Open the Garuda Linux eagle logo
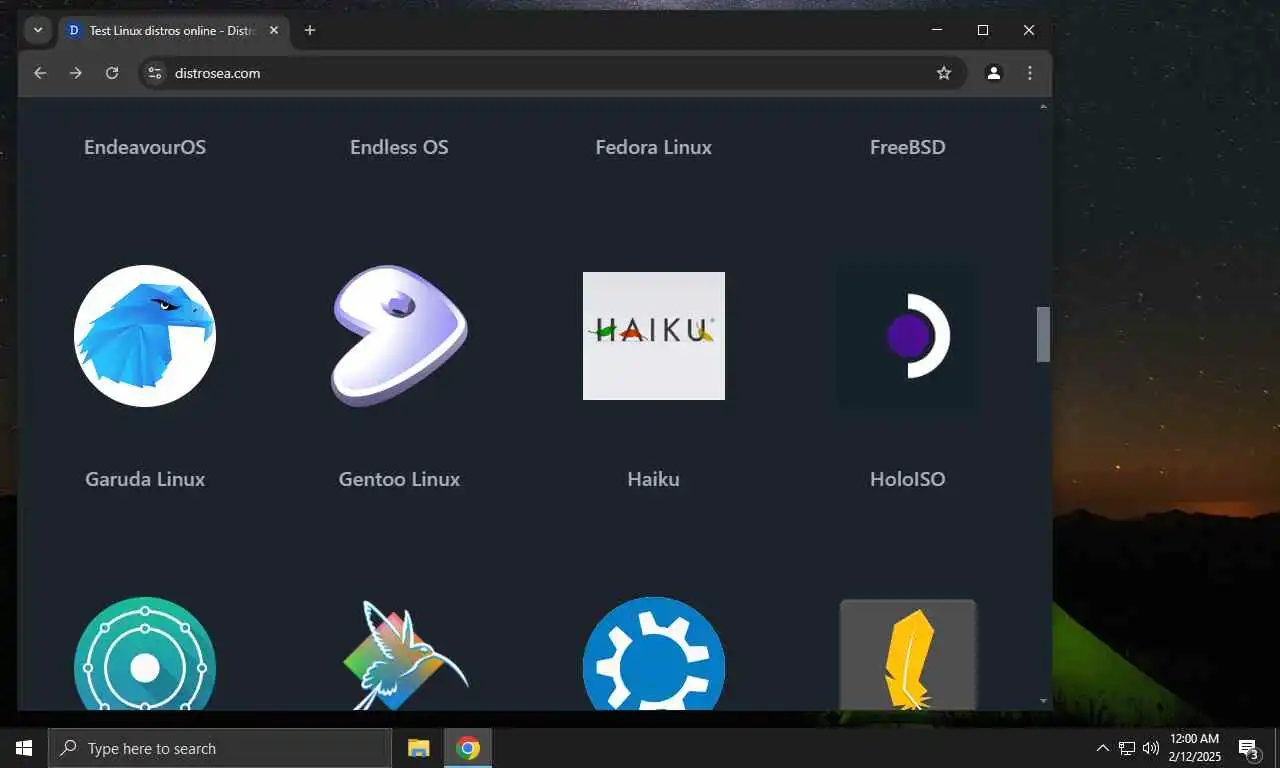Screen dimensions: 1280x768 pos(145,336)
